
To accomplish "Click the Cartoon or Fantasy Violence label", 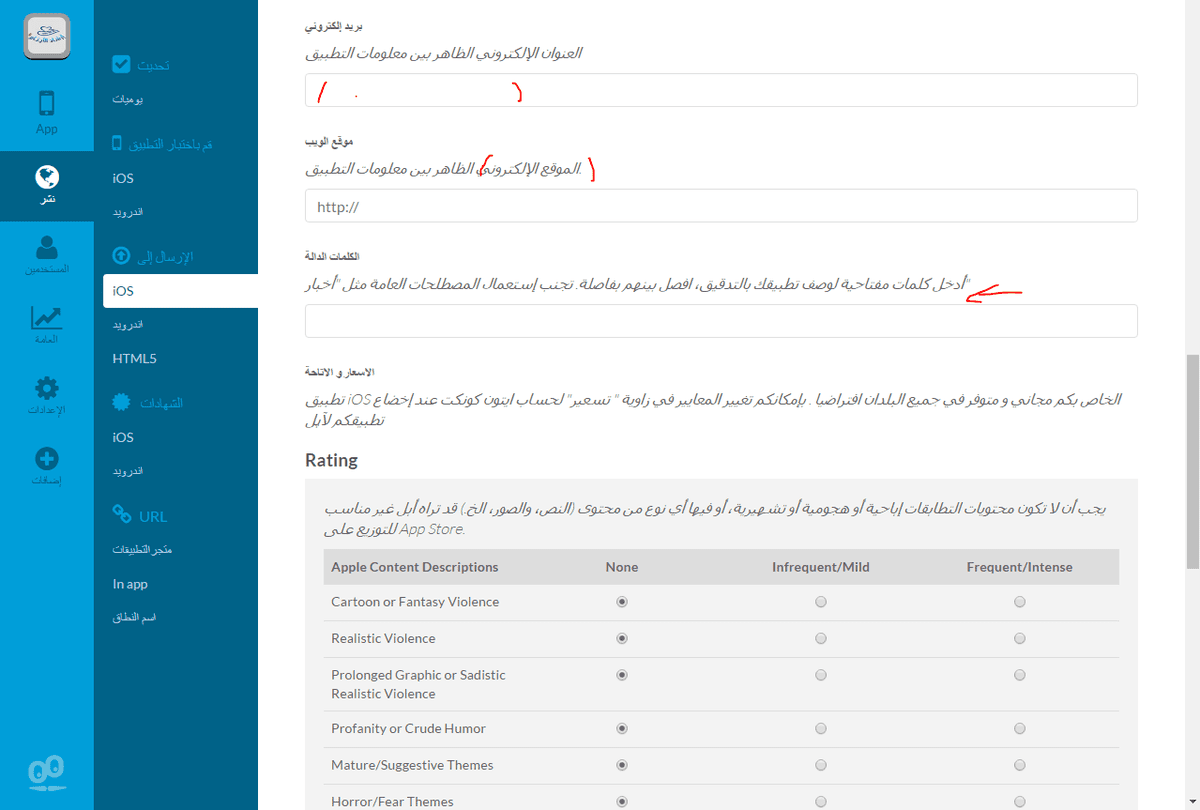I will (415, 602).
